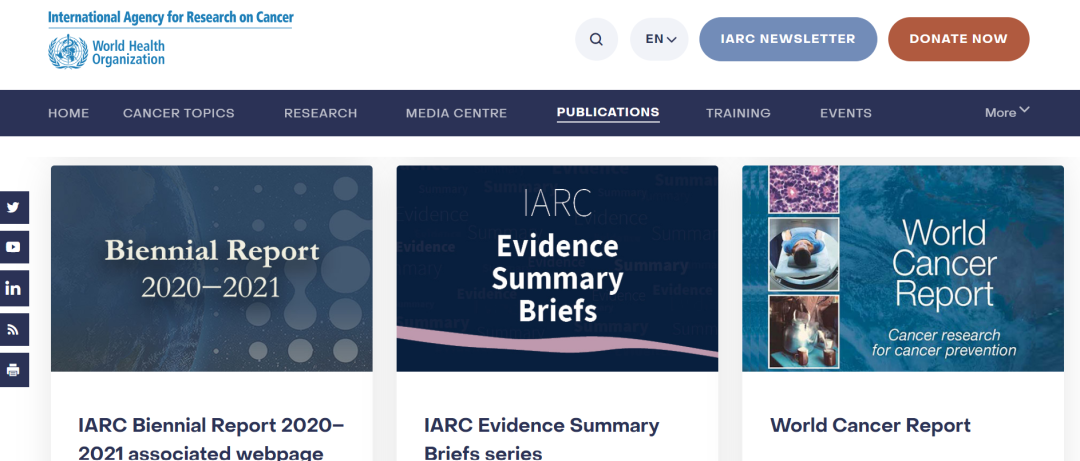
Task: Click the search magnifier icon
Action: pos(596,39)
